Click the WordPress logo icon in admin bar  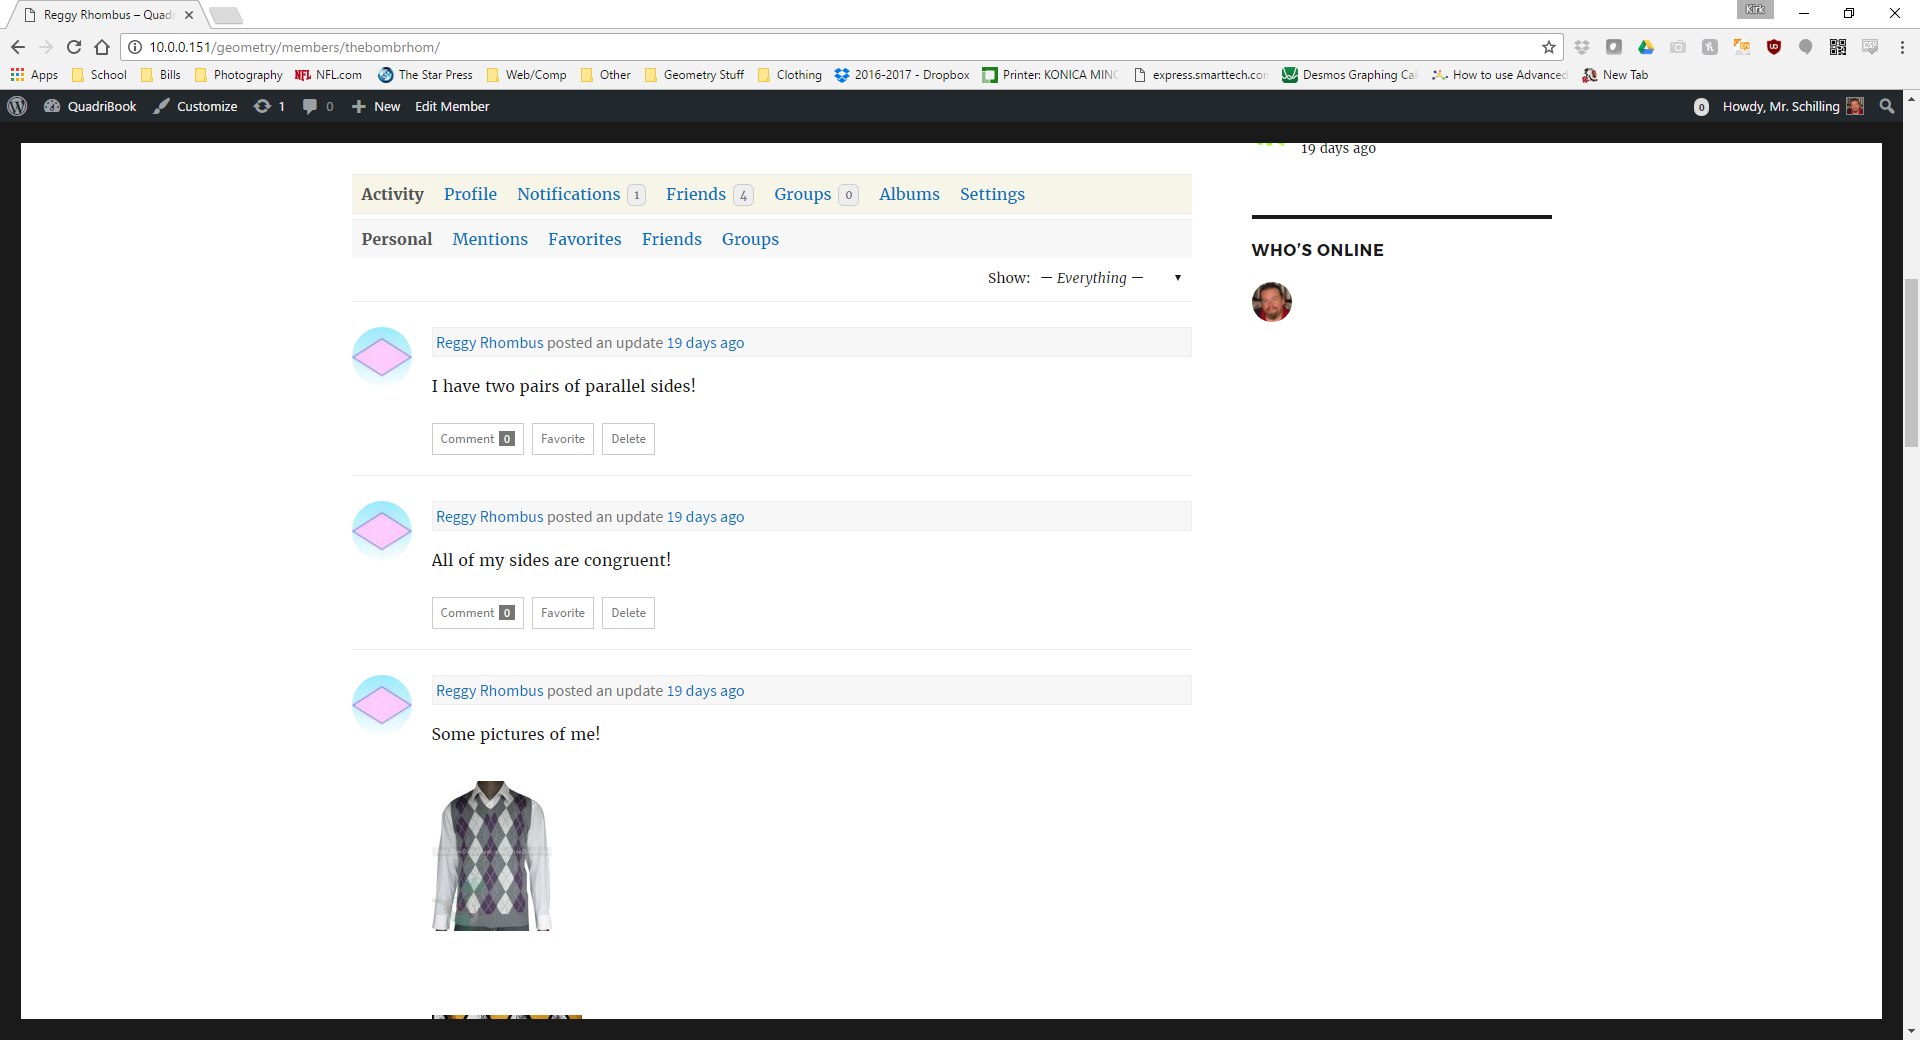click(17, 106)
